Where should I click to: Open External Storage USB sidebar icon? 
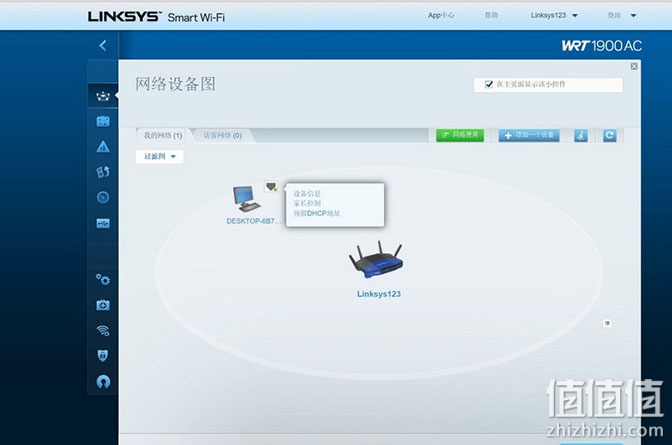[103, 223]
